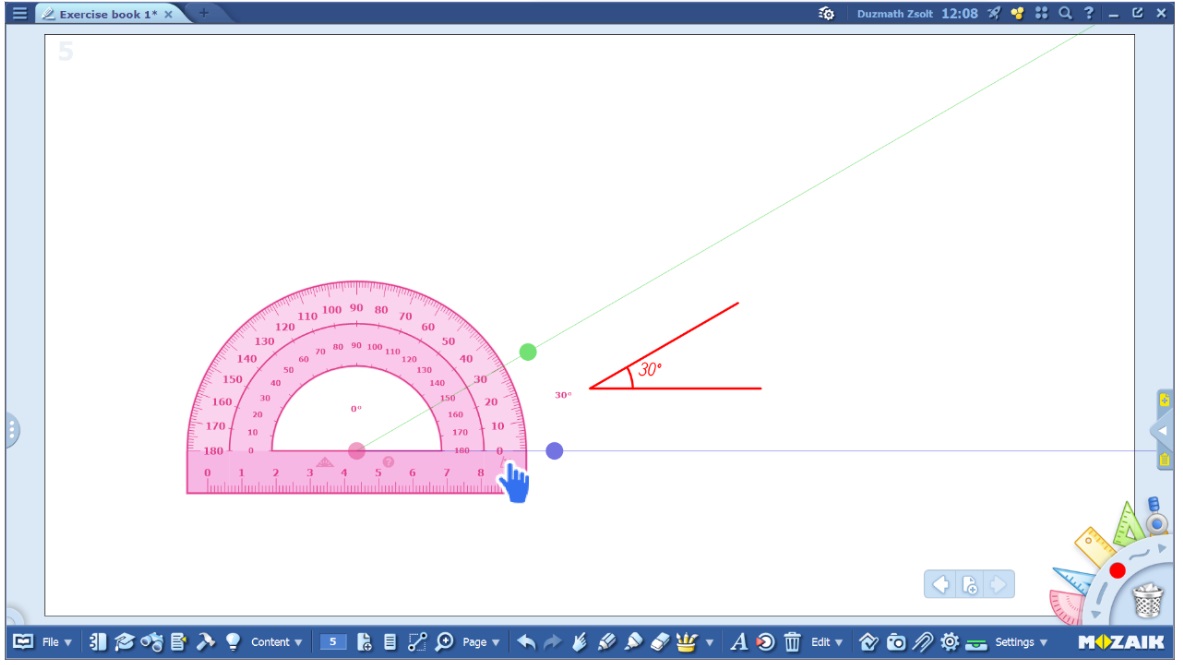Click the page number 5 field
This screenshot has width=1183, height=665.
[333, 642]
